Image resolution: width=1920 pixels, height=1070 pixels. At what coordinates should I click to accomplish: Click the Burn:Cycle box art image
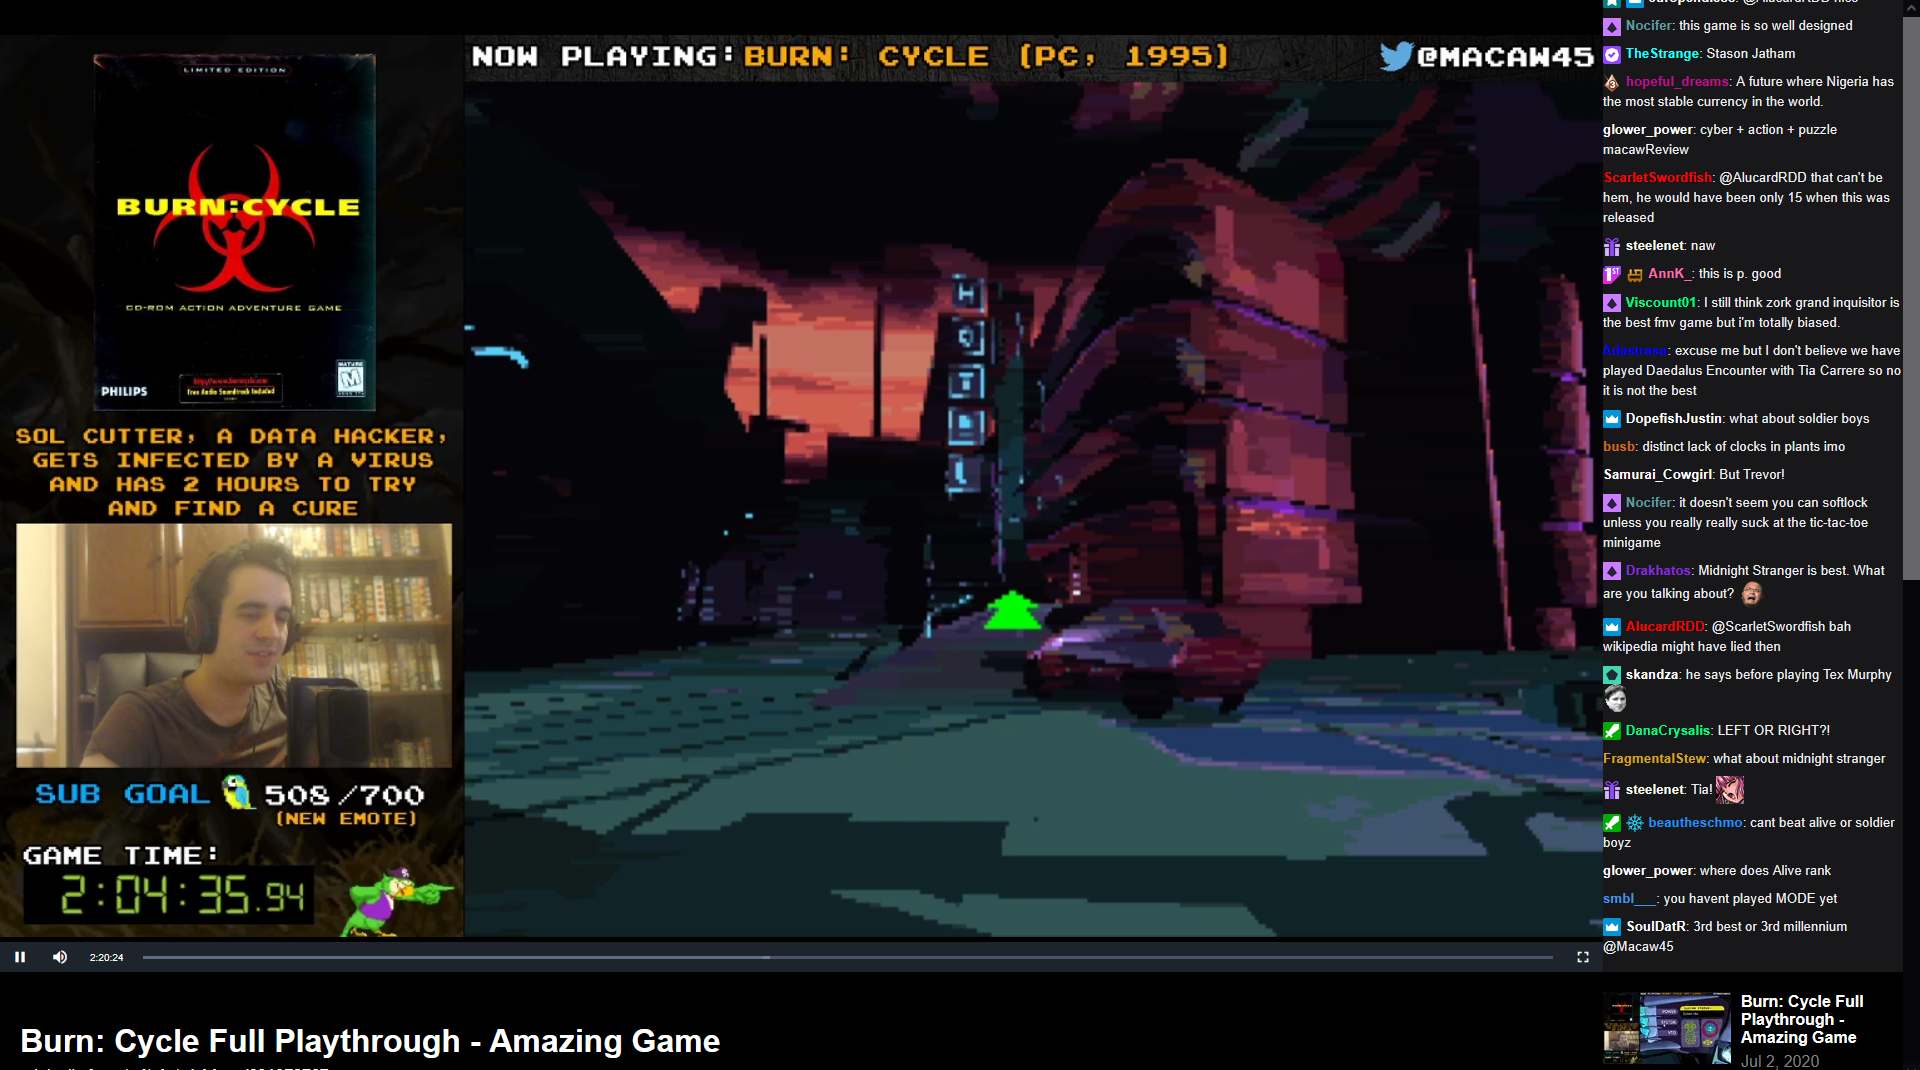235,232
